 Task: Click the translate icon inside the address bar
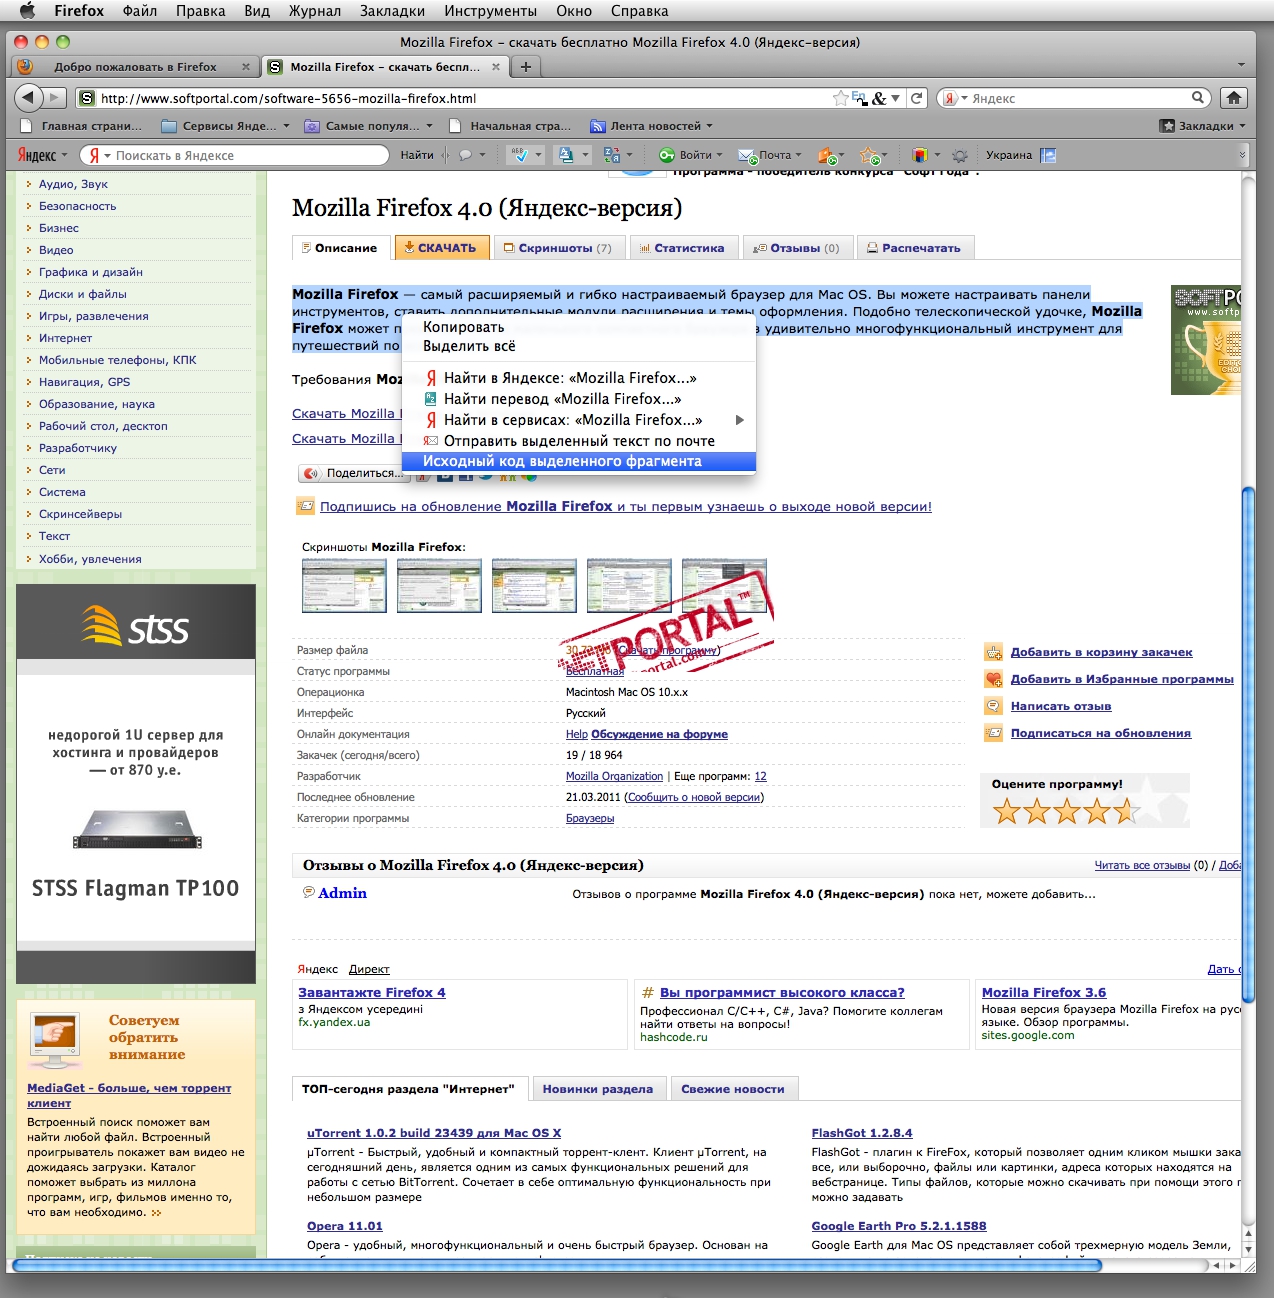point(859,98)
